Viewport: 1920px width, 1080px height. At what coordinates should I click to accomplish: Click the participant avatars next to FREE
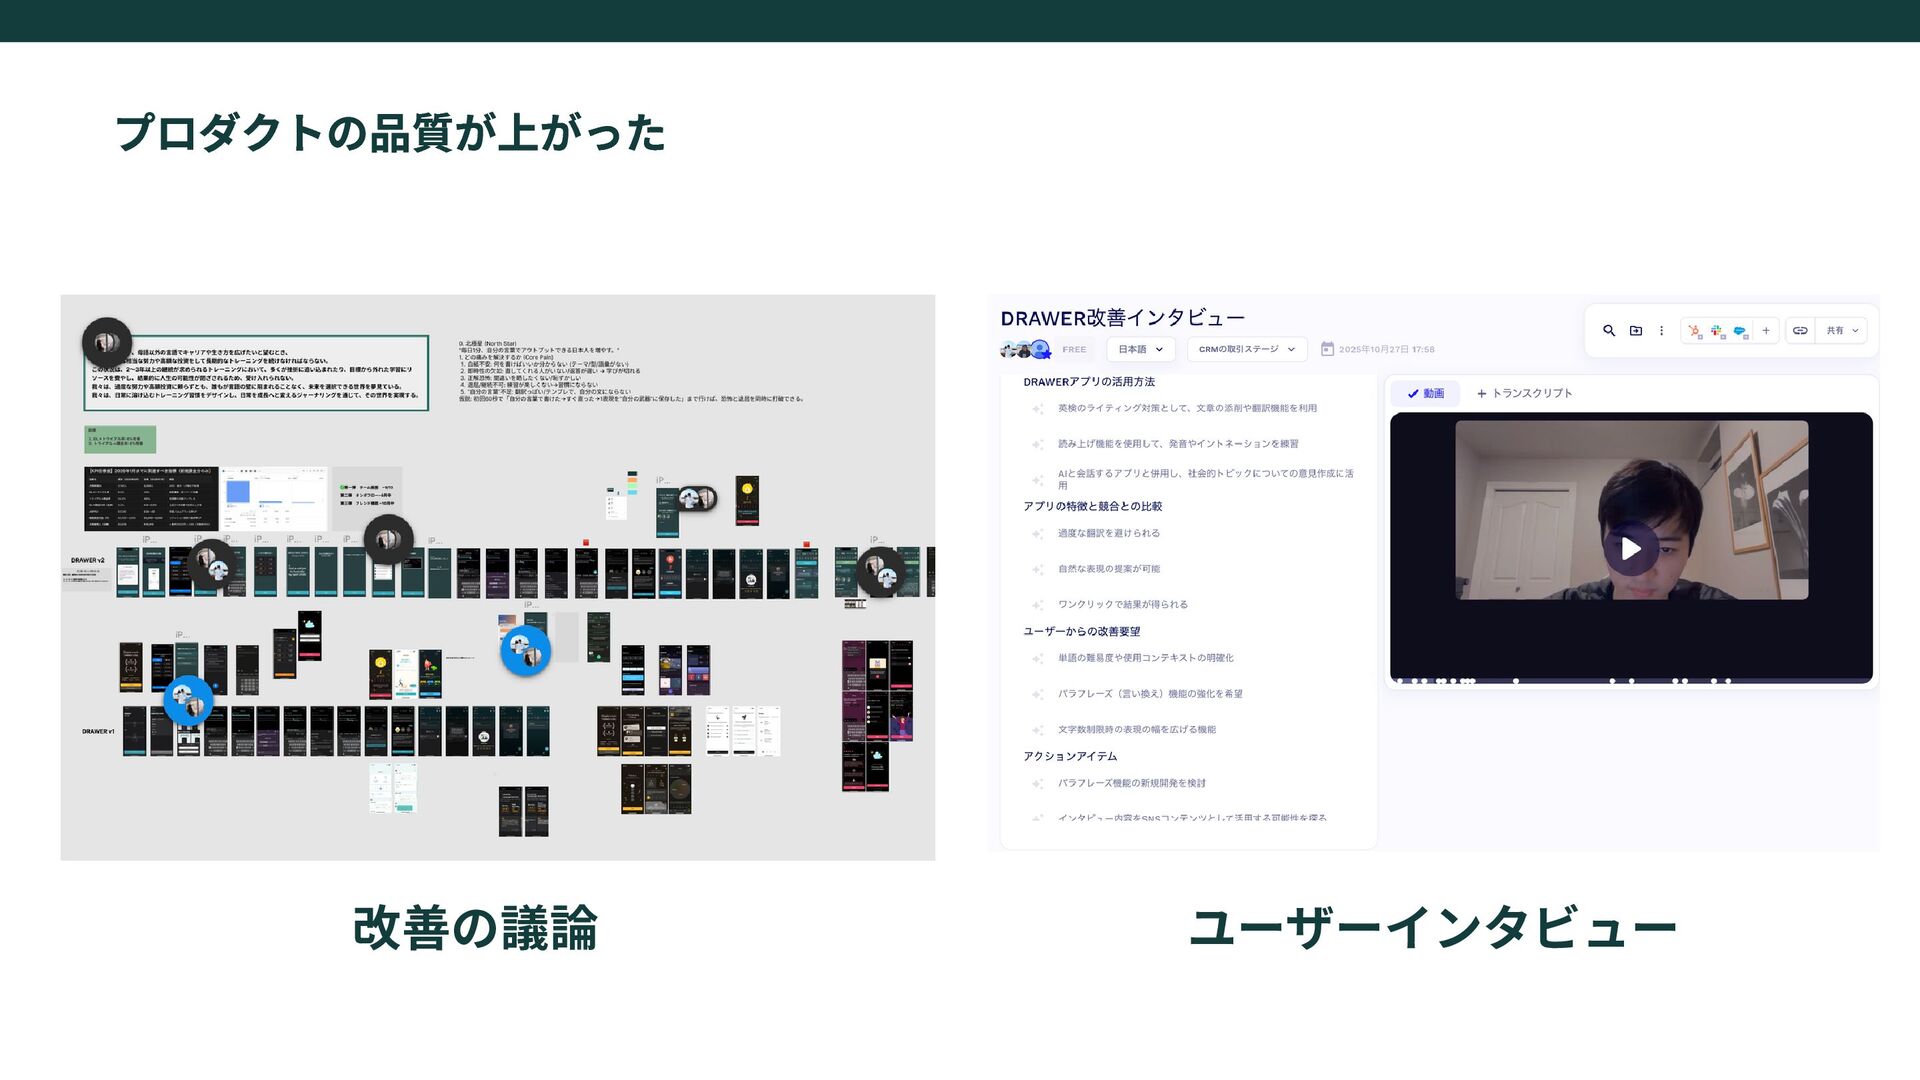1026,350
